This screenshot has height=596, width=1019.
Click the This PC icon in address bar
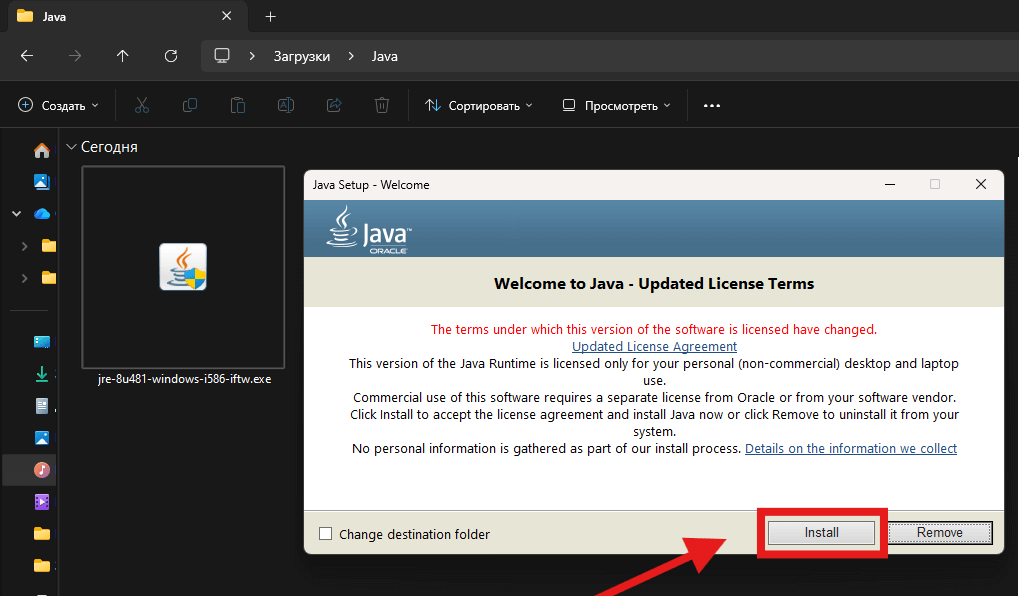click(222, 56)
